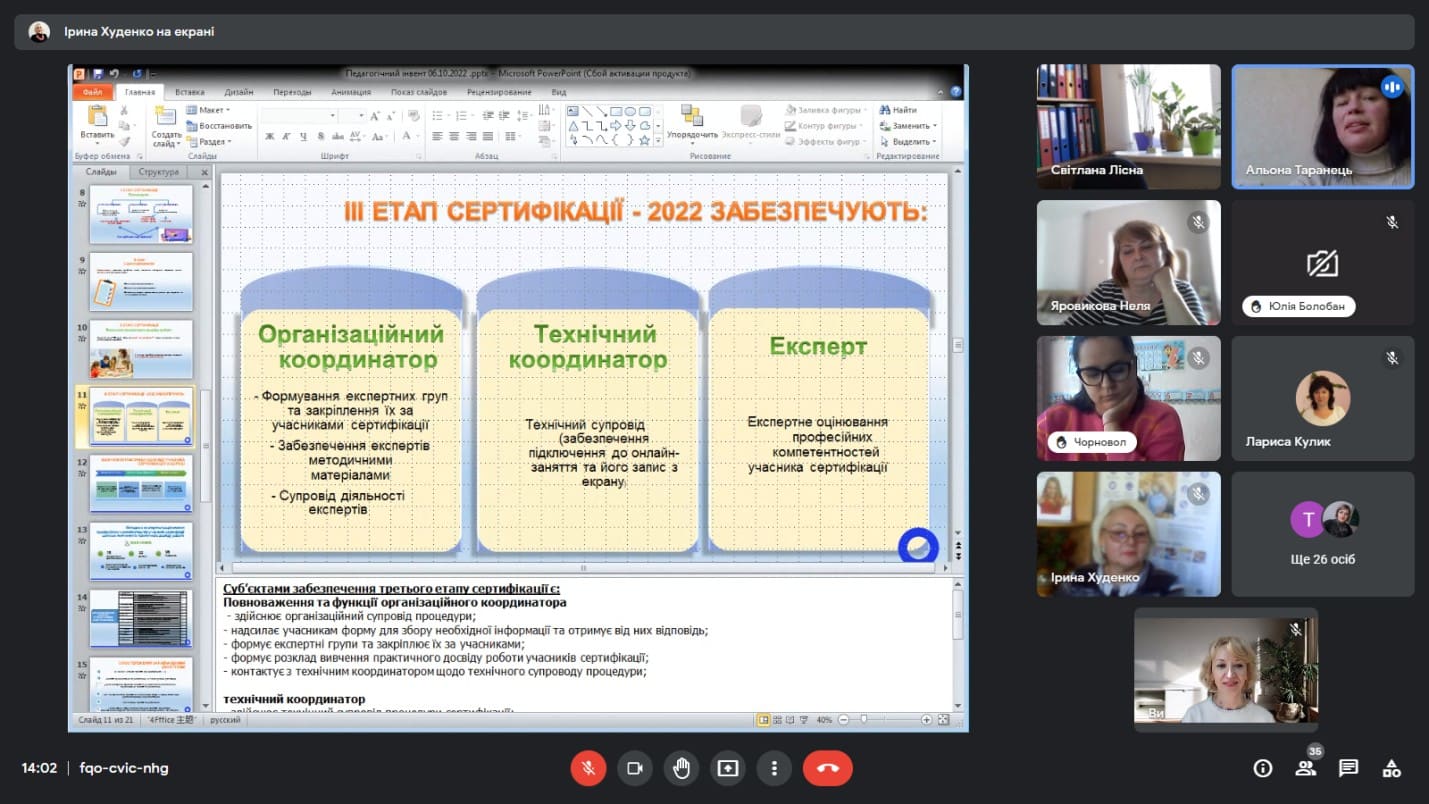The width and height of the screenshot is (1429, 804).
Task: Leave the call with the red hang-up button
Action: 828,768
